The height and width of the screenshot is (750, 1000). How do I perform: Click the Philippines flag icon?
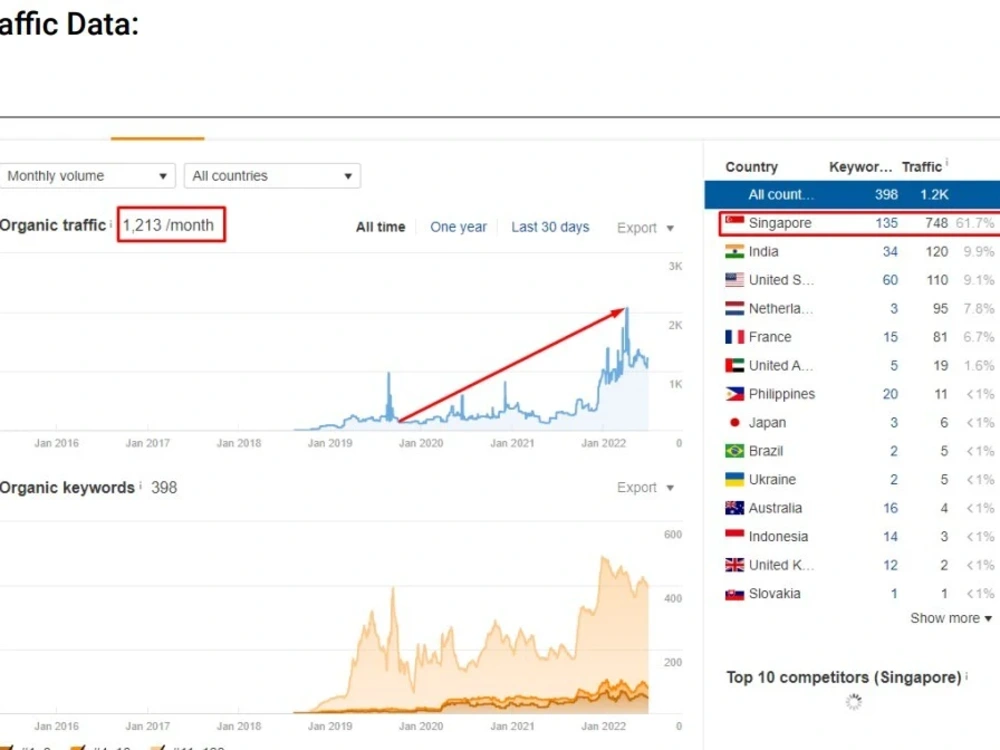click(x=735, y=393)
